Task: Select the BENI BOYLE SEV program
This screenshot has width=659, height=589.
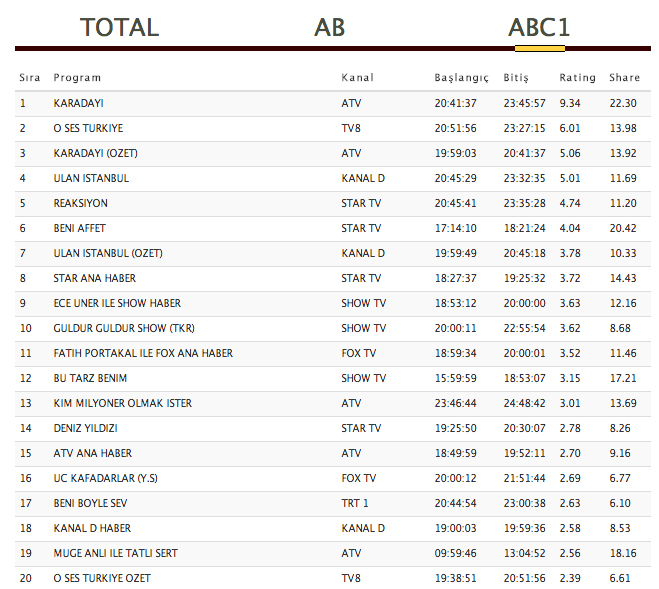Action: tap(90, 503)
